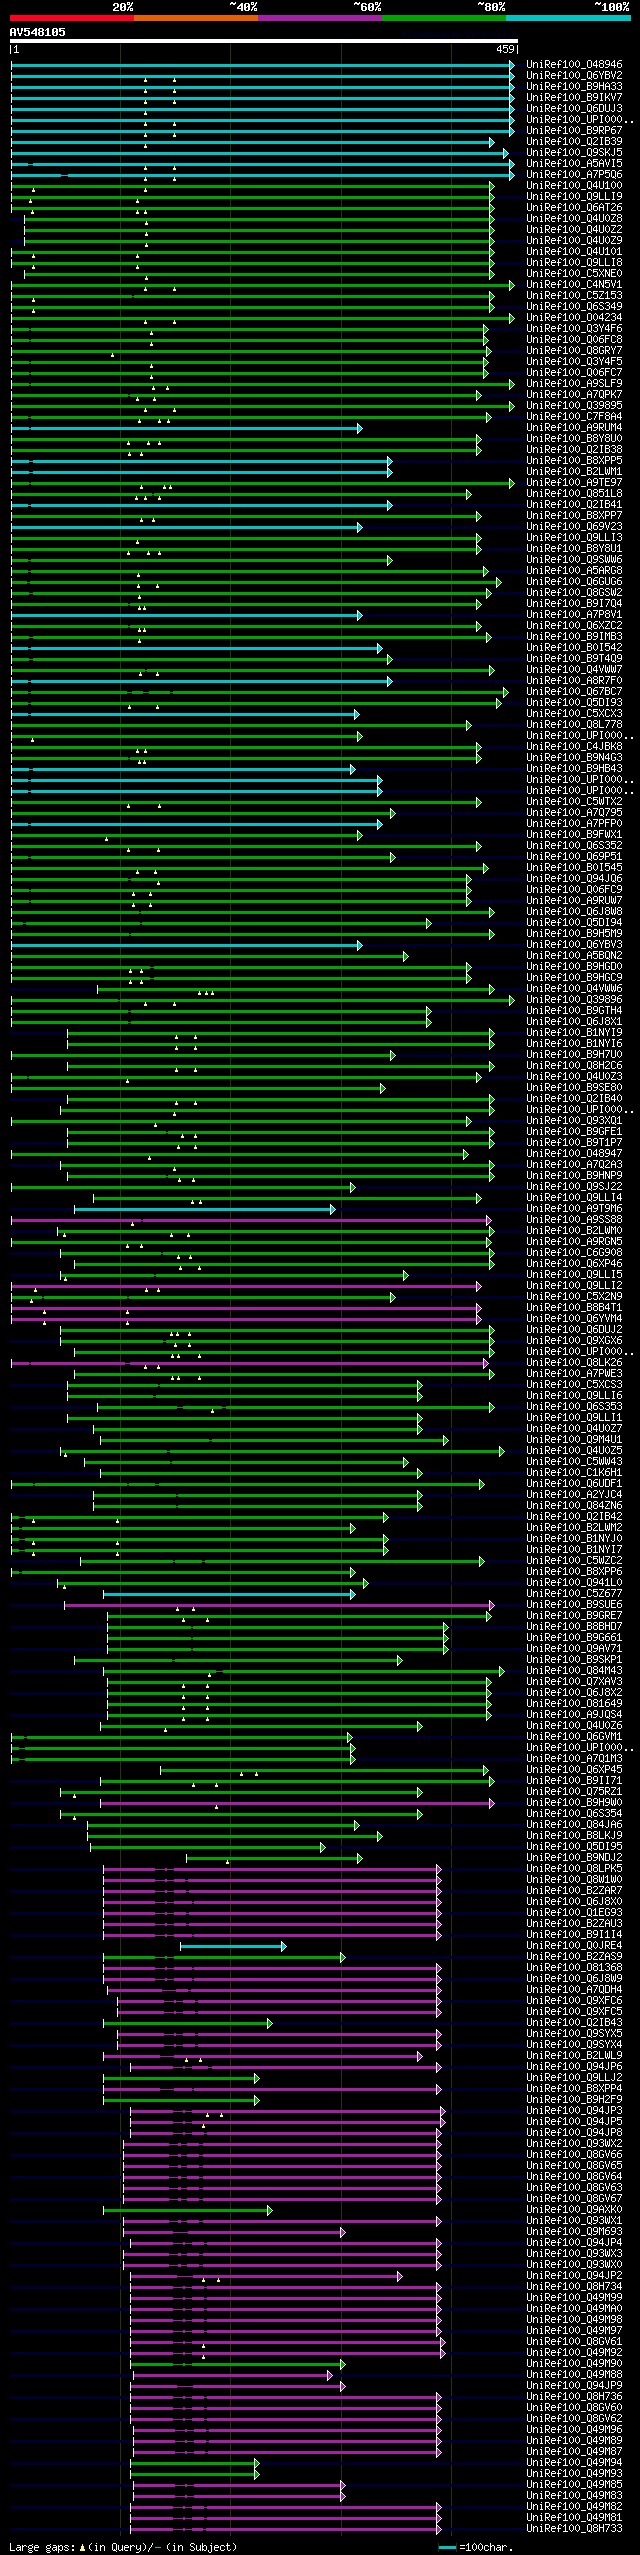Select label UniRef100_A9RUM4
640x2555 pixels.
coord(574,427)
